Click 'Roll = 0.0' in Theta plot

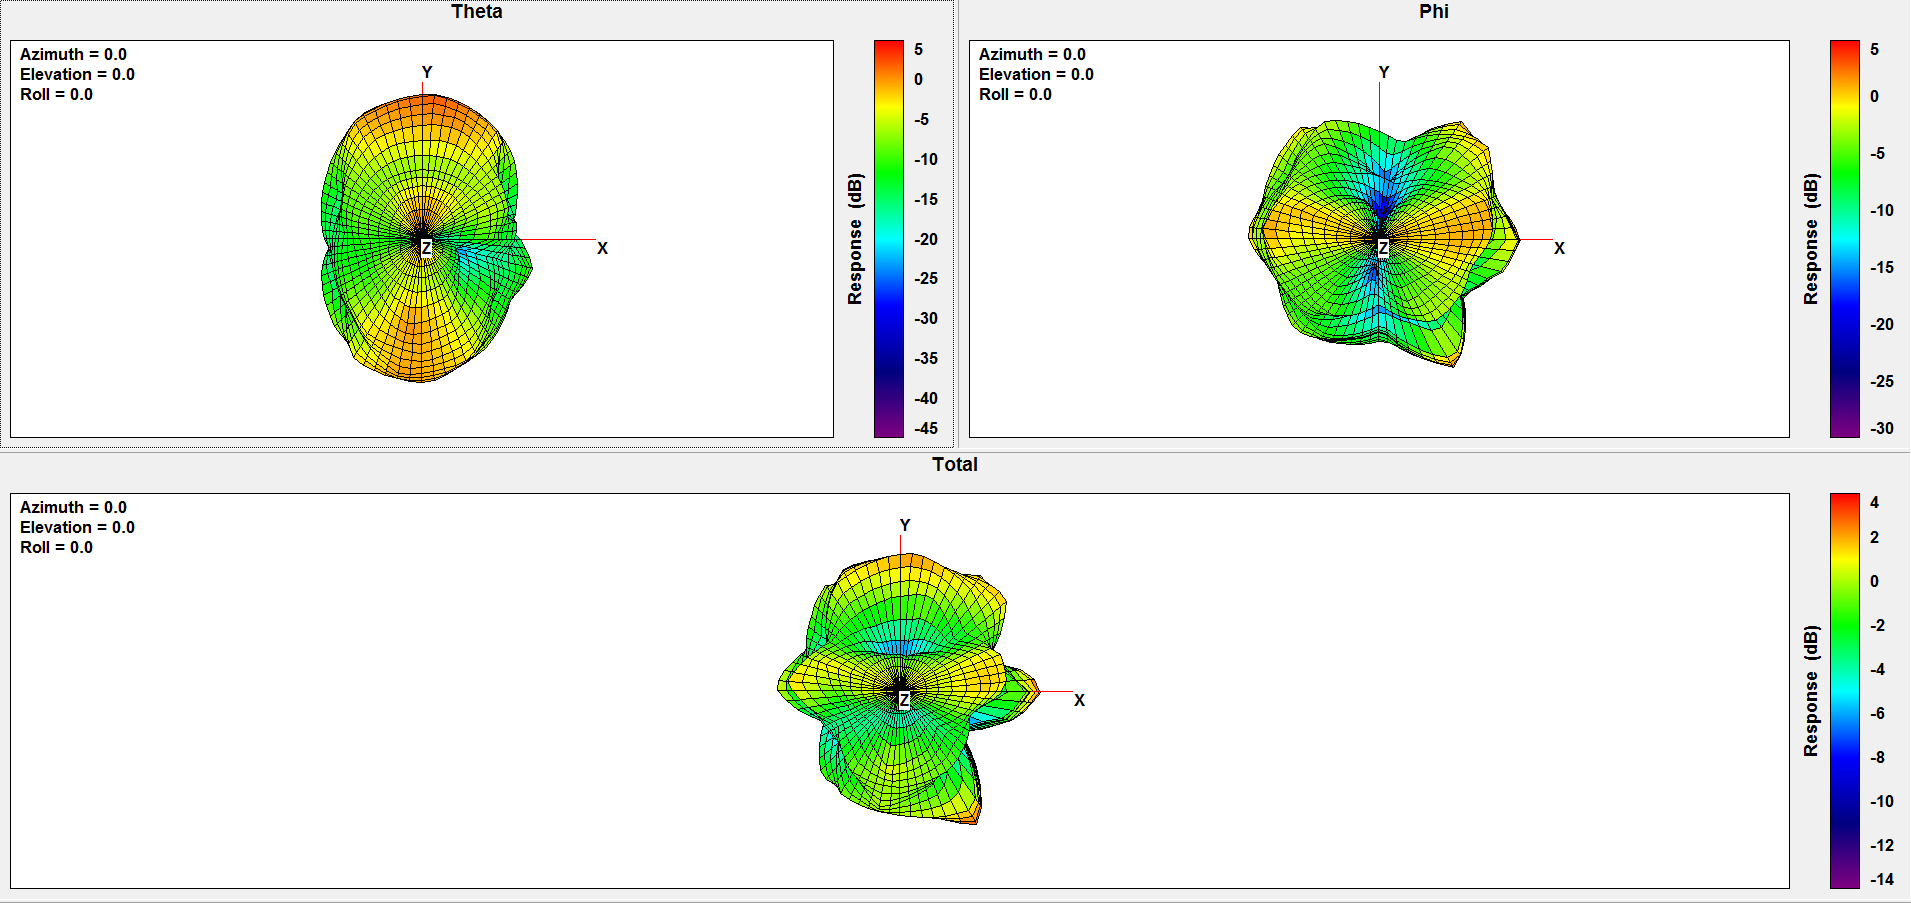click(x=56, y=95)
